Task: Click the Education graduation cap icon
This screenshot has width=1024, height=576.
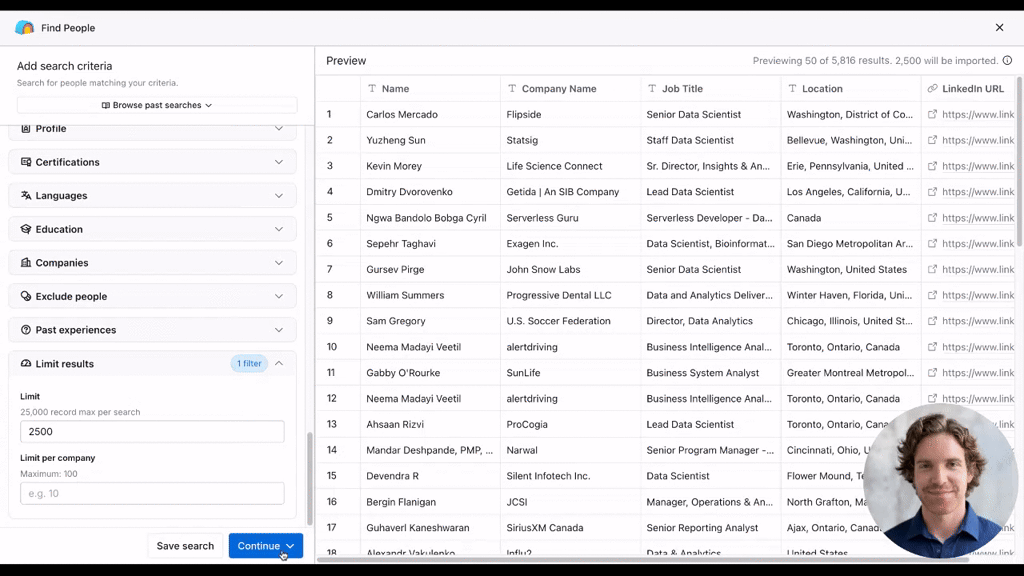Action: (x=26, y=229)
